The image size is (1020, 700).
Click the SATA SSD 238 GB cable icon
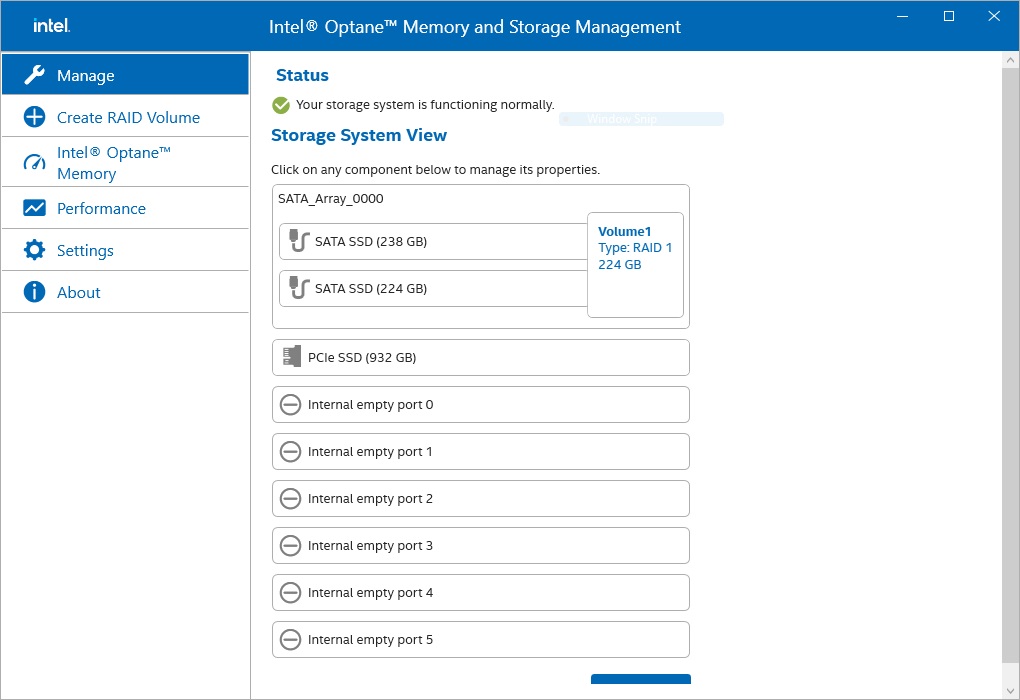[299, 241]
